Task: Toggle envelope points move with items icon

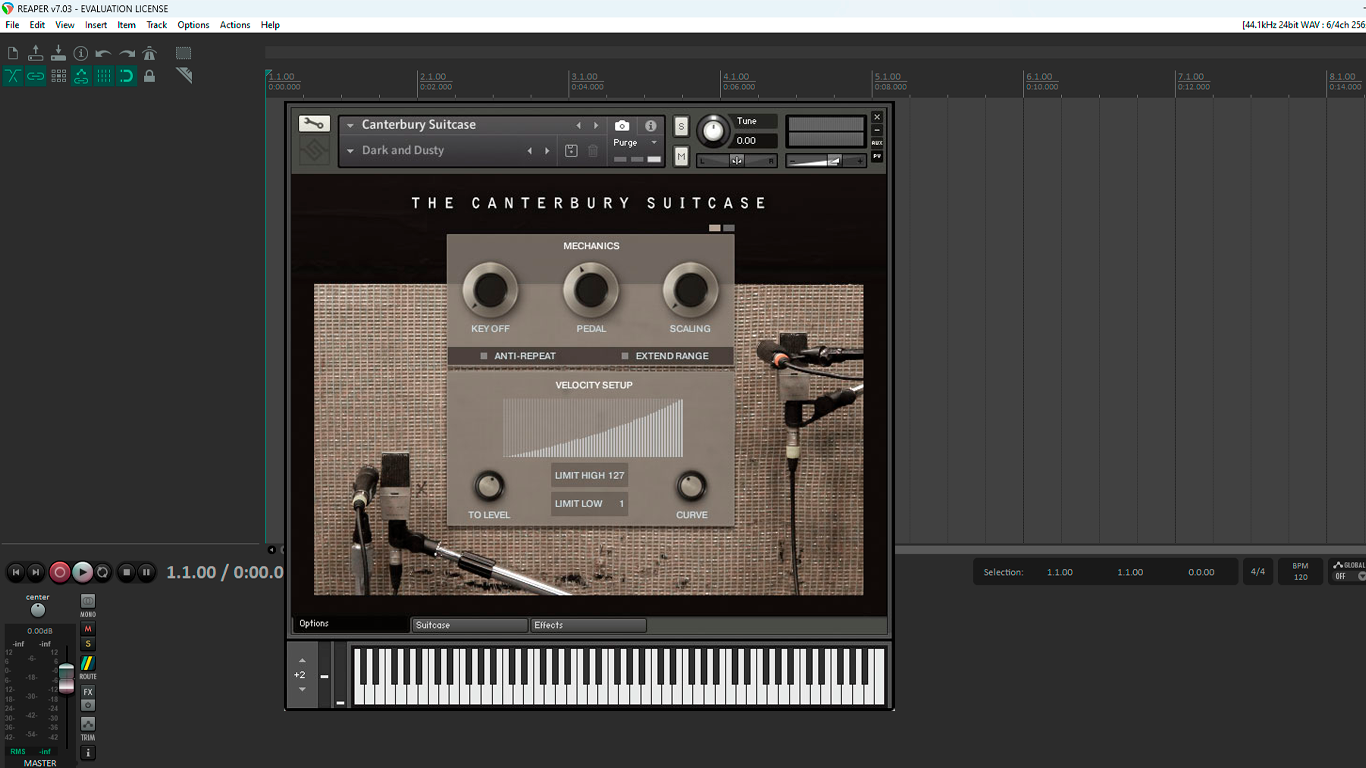Action: 81,76
